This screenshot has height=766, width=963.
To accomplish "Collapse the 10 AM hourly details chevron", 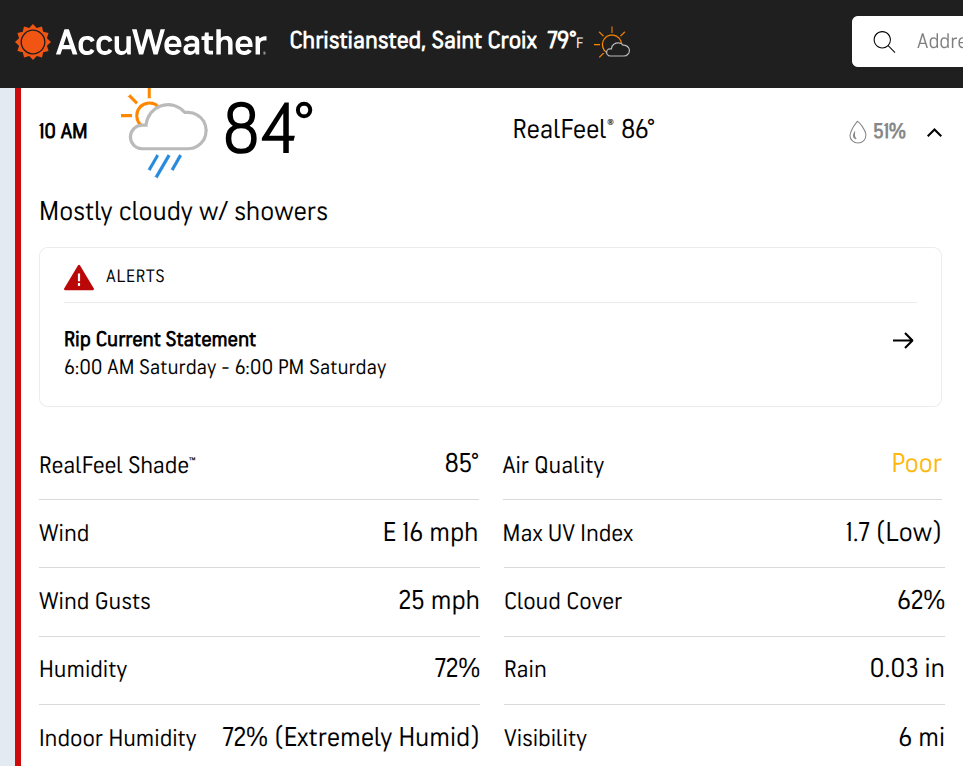I will pos(935,132).
